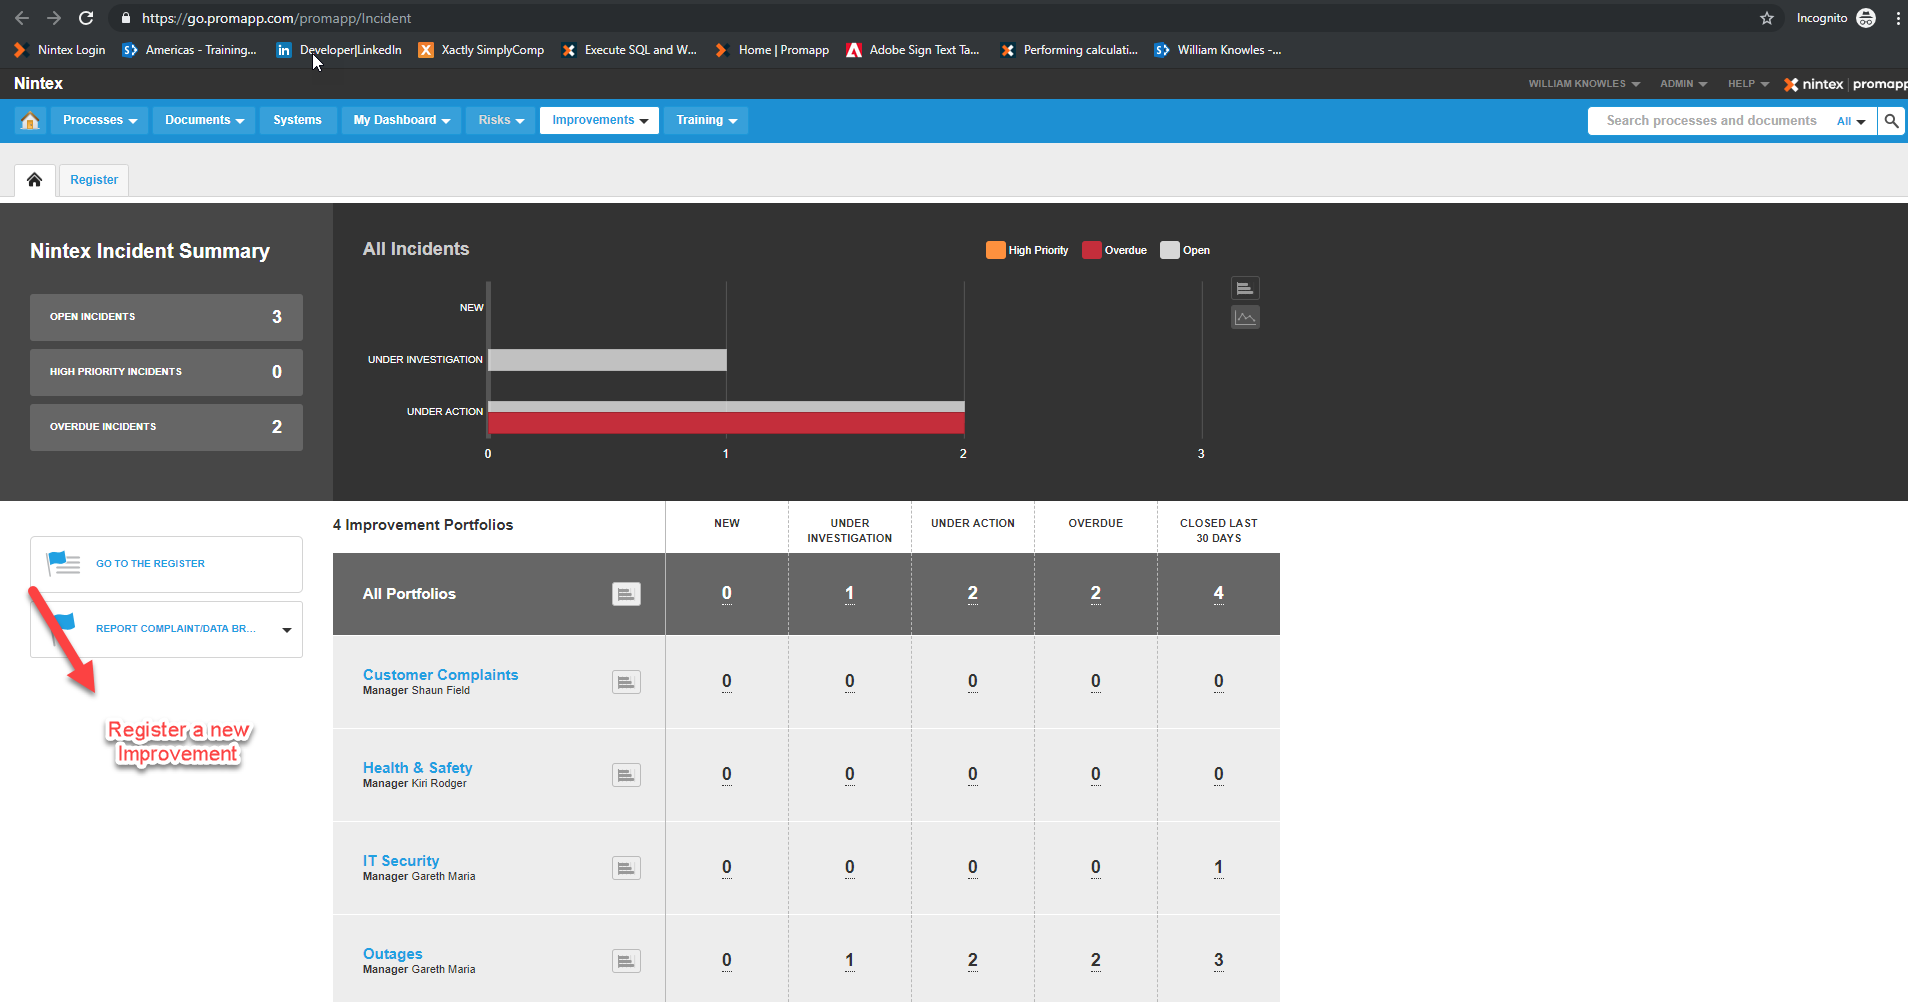
Task: Open Open Incidents summary tile
Action: (x=166, y=317)
